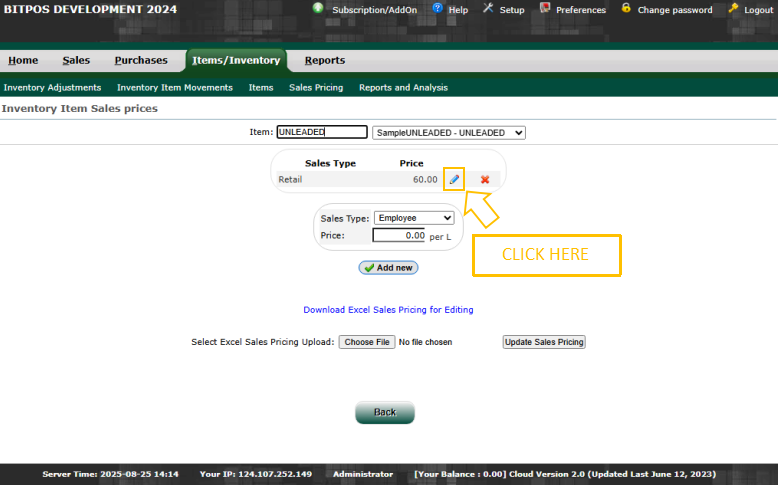Open the SampleUNLEADED item dropdown
The height and width of the screenshot is (485, 778).
pos(448,132)
